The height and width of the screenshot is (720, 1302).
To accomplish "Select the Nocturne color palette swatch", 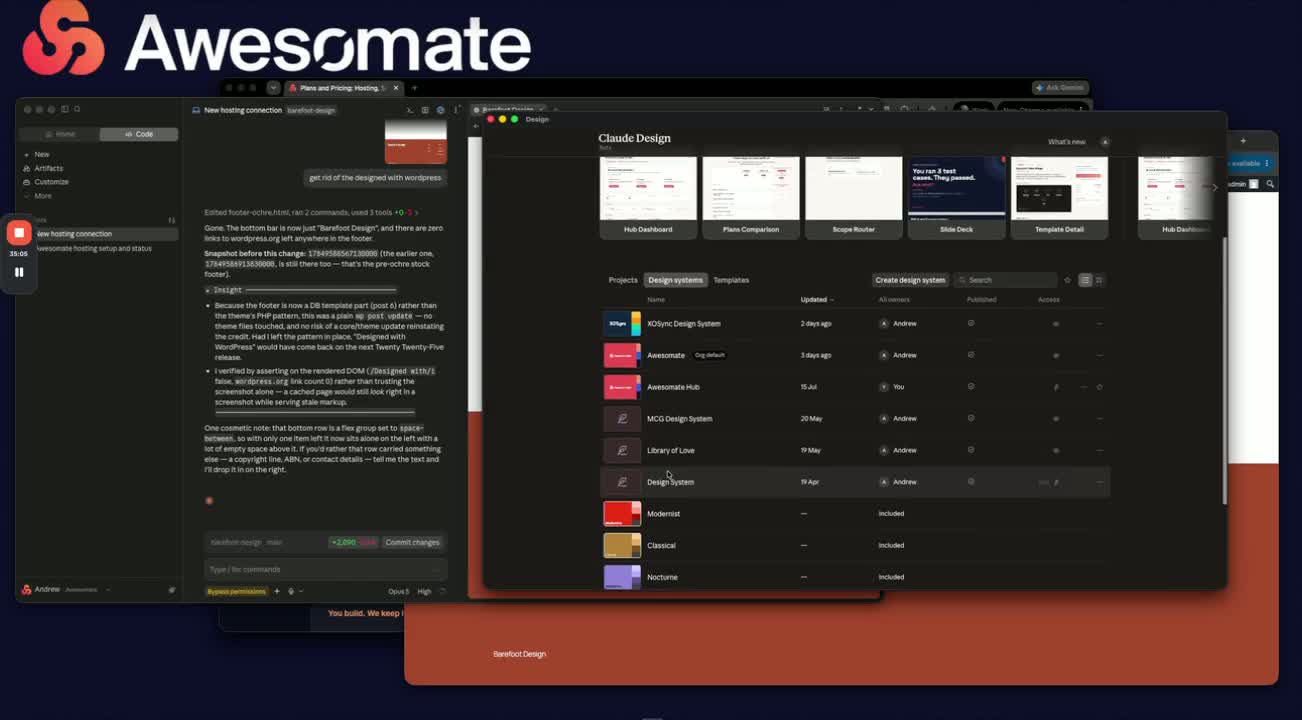I will click(622, 577).
